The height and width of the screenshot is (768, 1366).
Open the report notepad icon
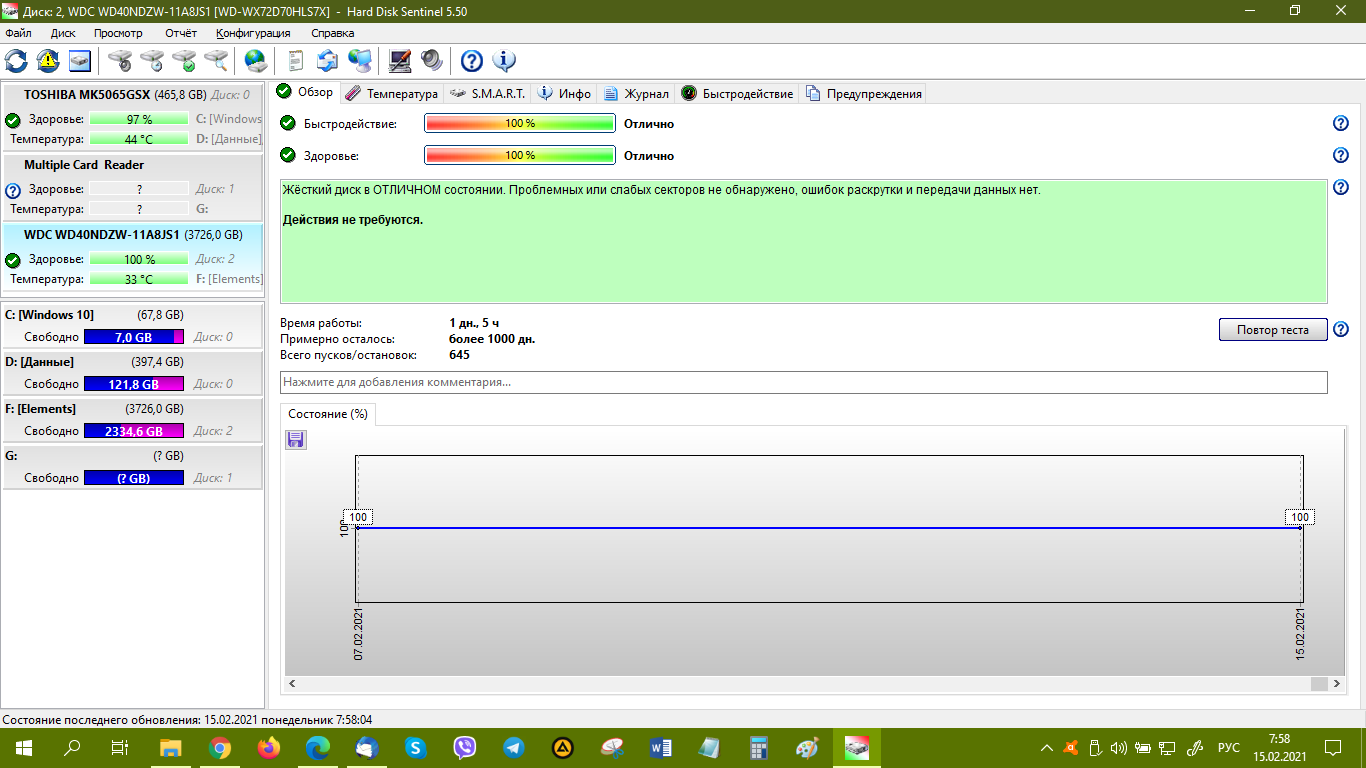click(296, 61)
